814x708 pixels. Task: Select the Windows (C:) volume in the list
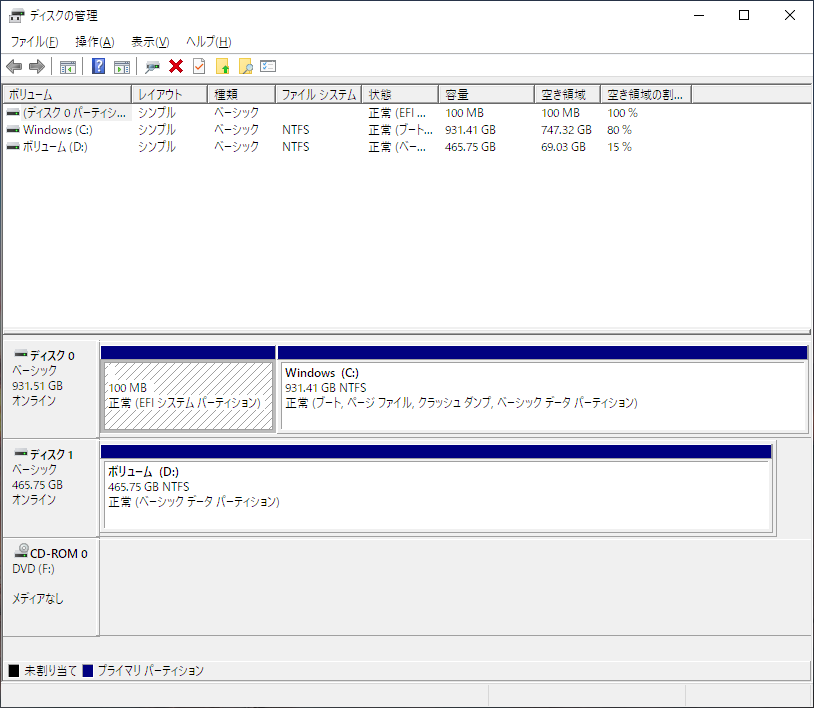click(x=58, y=130)
